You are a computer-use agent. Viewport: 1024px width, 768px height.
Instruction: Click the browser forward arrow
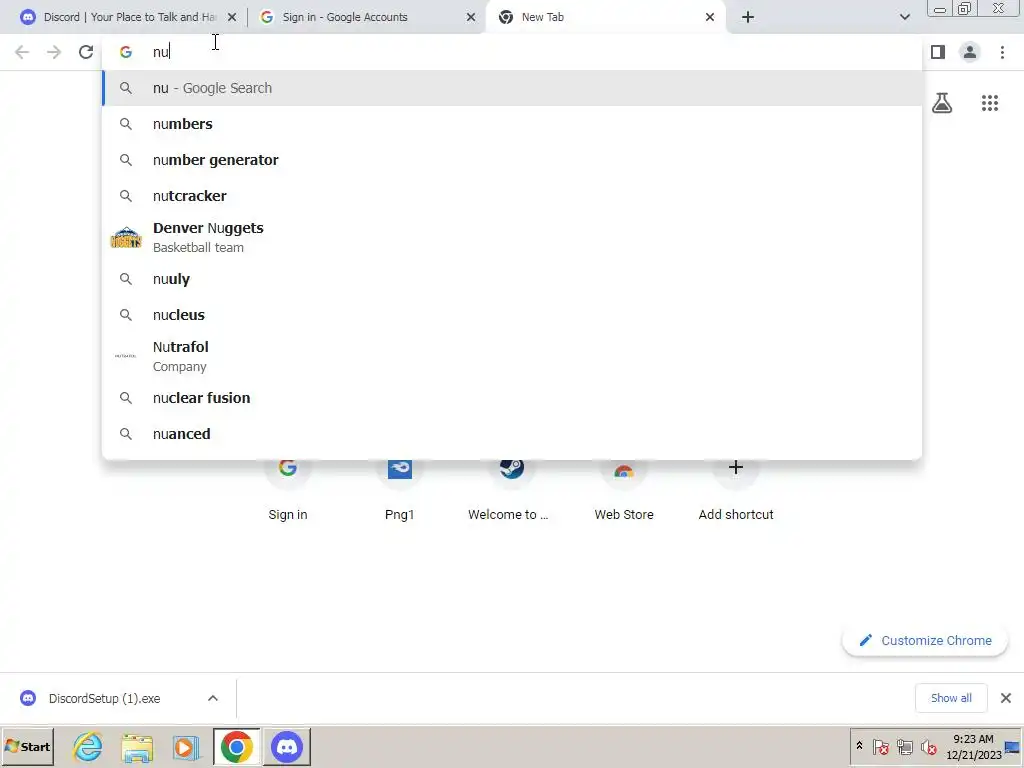click(54, 52)
